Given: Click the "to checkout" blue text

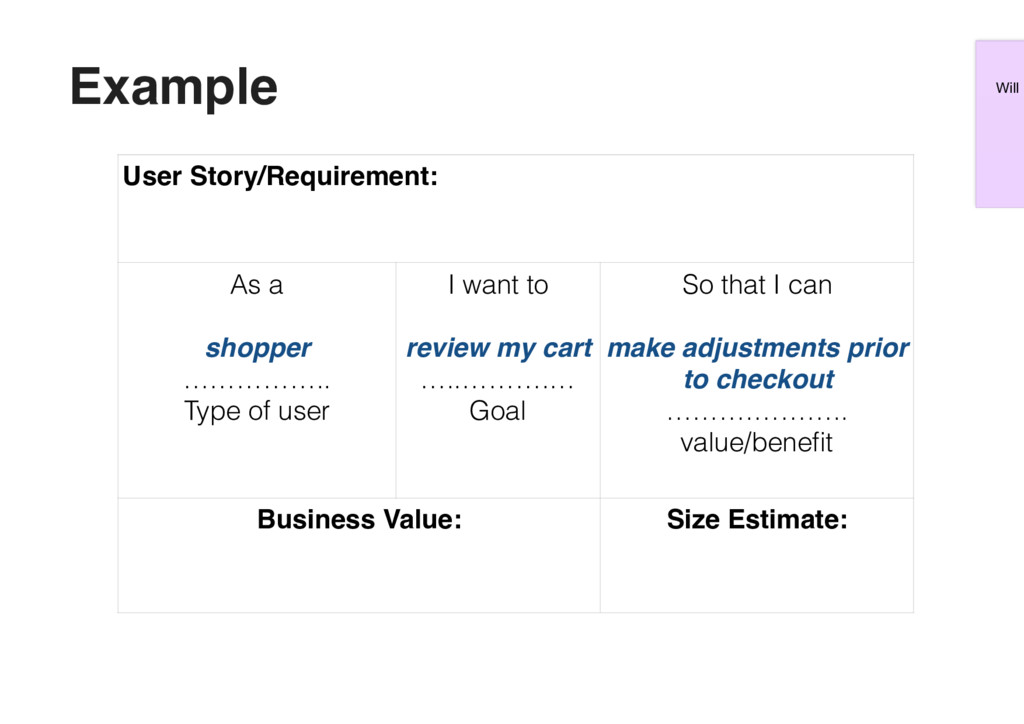Looking at the screenshot, I should 758,379.
